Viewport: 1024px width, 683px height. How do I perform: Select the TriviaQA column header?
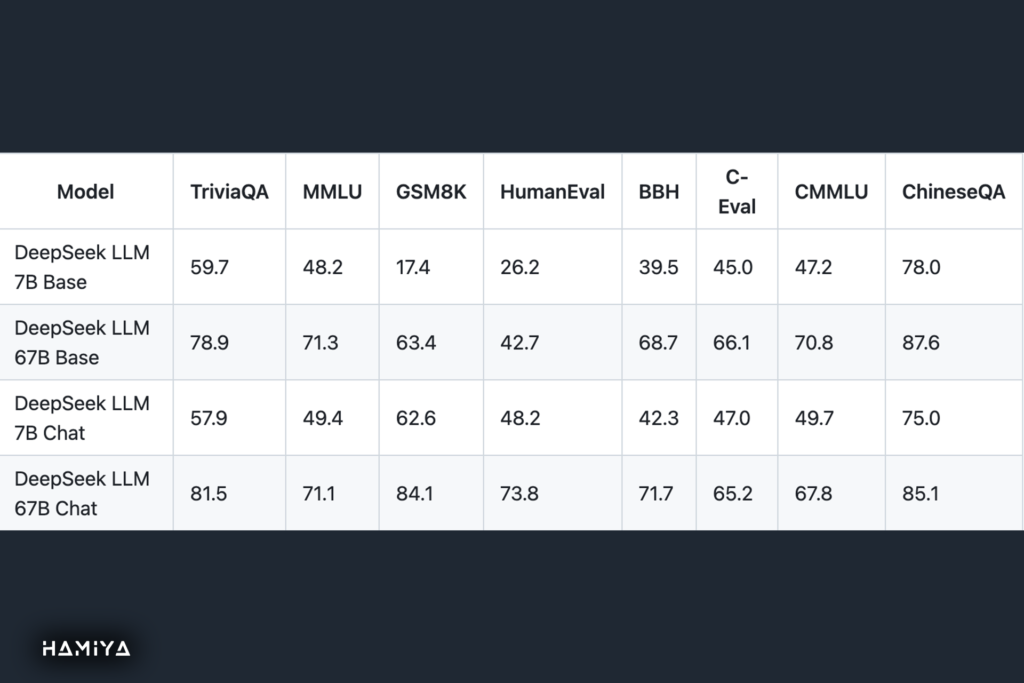click(229, 192)
